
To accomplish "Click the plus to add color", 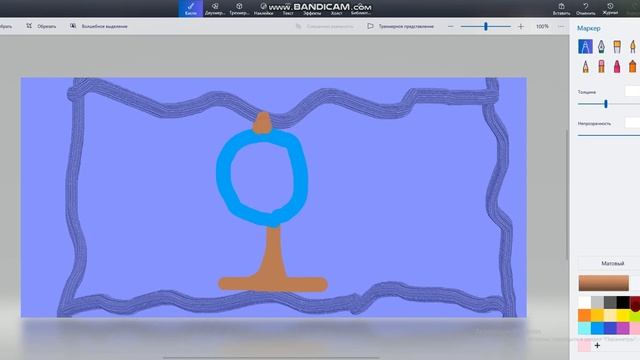I will (x=597, y=346).
